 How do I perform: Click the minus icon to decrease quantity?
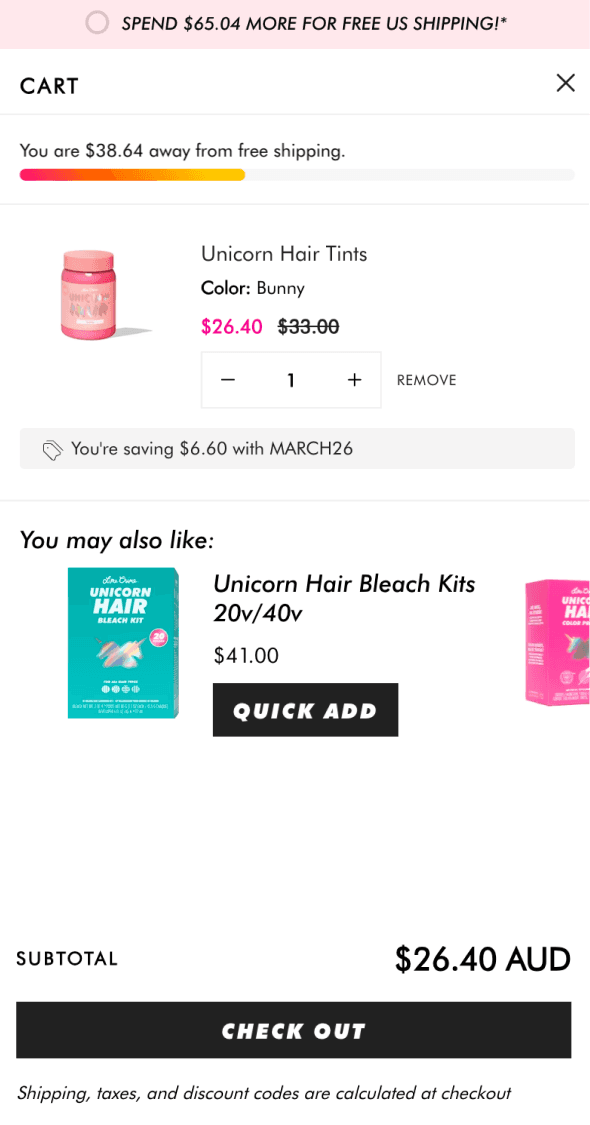click(x=228, y=380)
